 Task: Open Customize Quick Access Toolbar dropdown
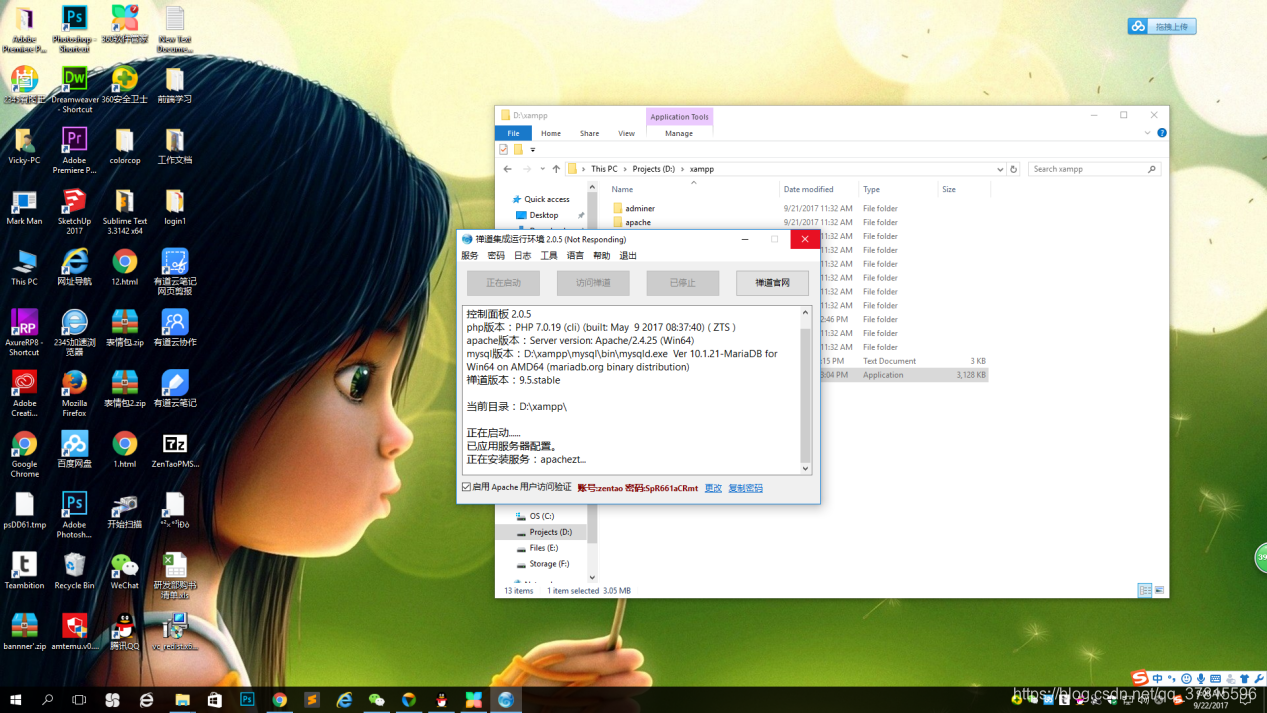click(x=533, y=150)
